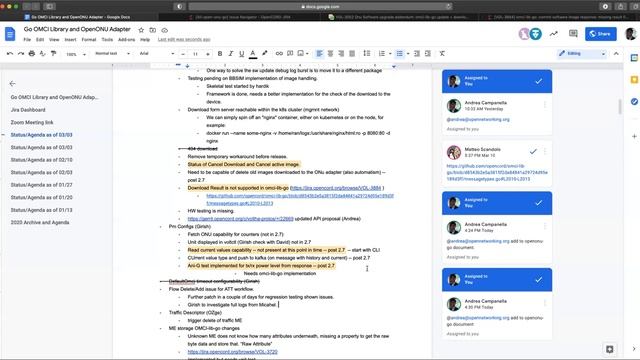Open the VOL-3720 Jira link in document
The image size is (640, 360).
[232, 352]
